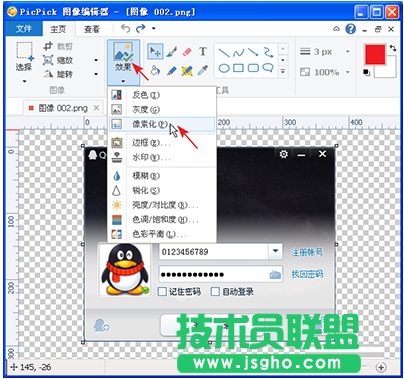Choose the rounded rectangle shape
The width and height of the screenshot is (404, 379).
253,68
